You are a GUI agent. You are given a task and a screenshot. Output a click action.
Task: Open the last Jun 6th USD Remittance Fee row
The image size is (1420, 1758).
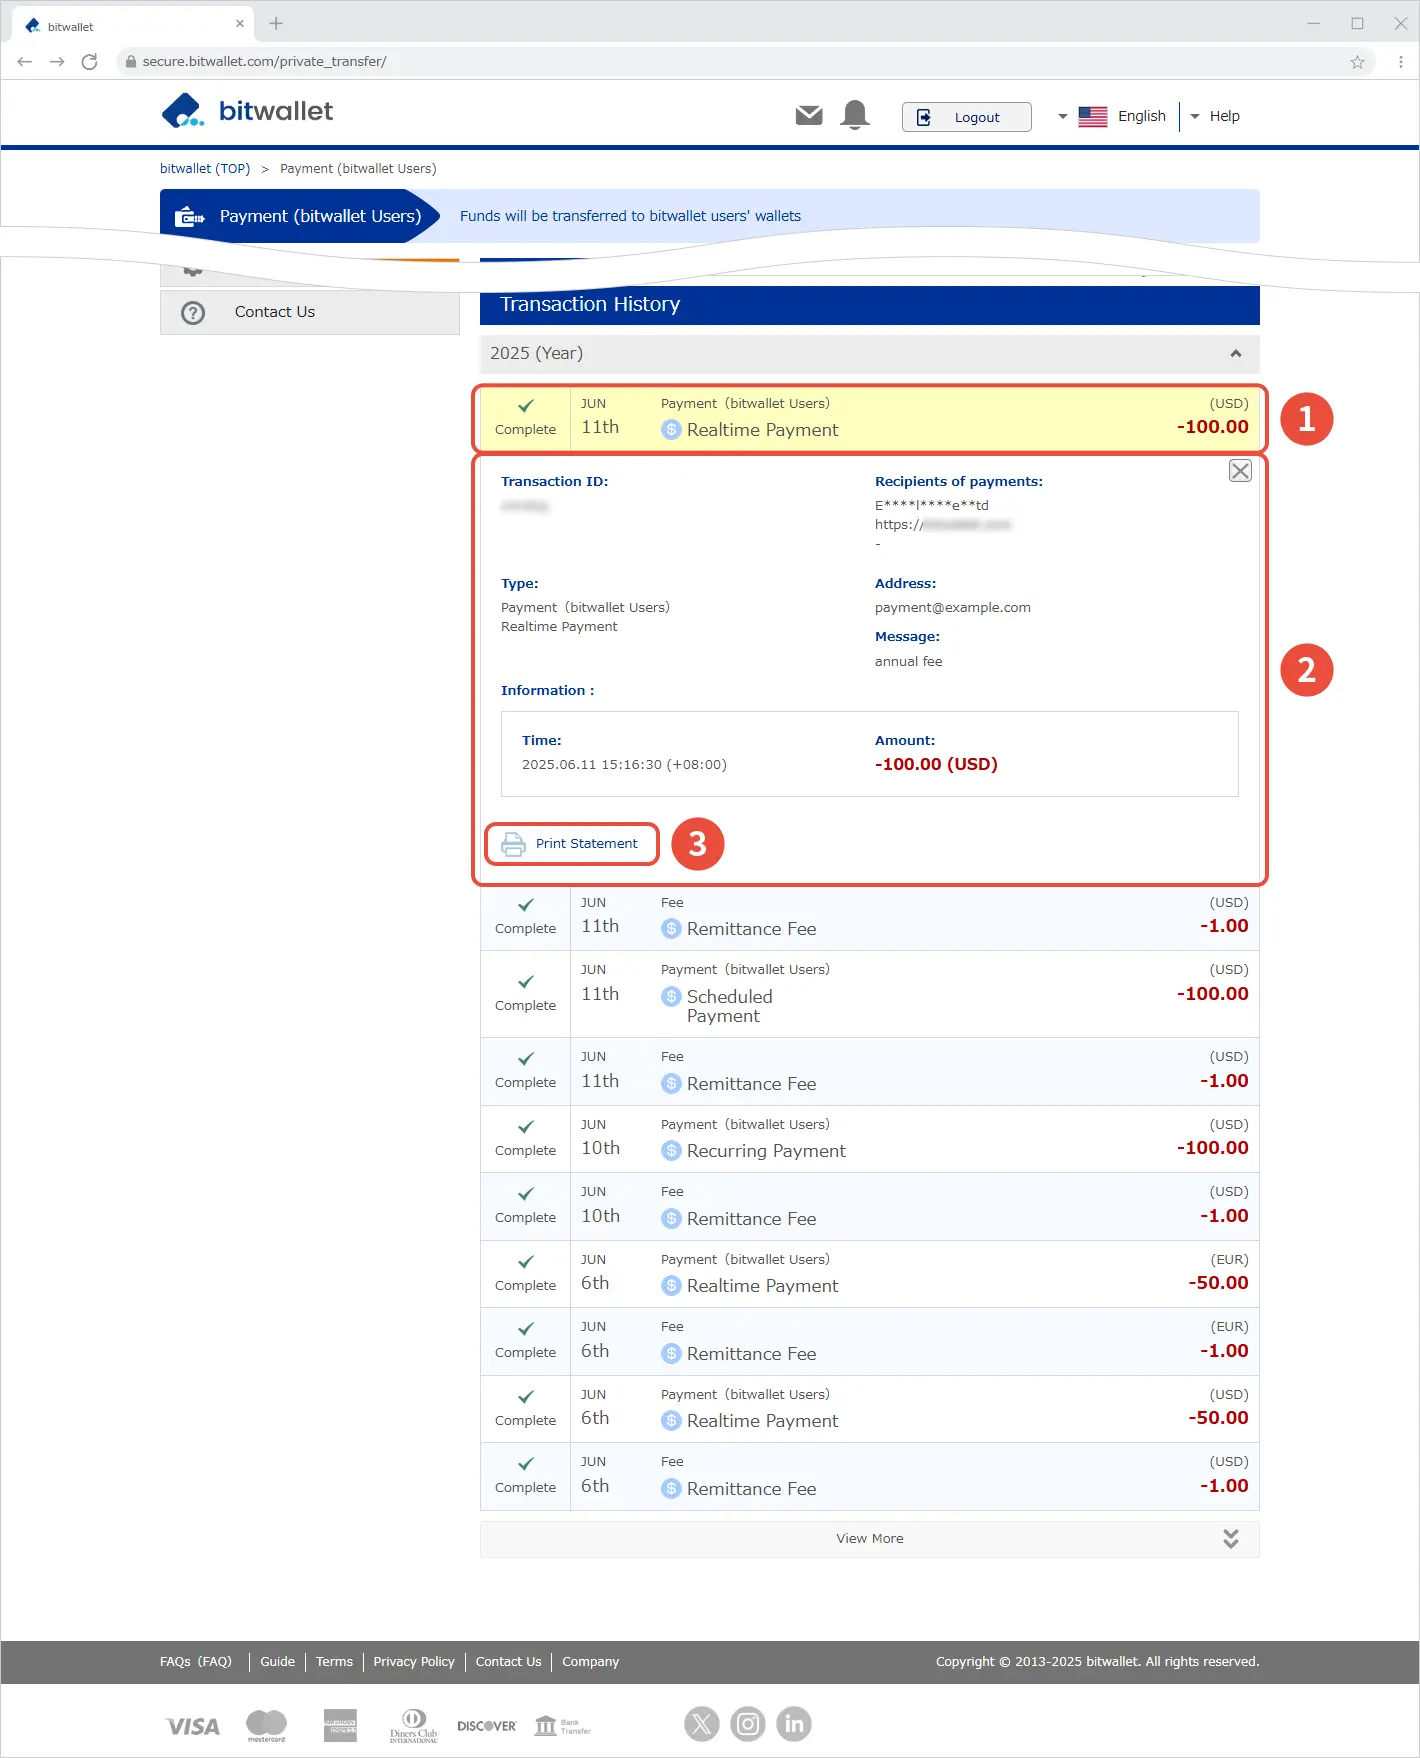[869, 1477]
